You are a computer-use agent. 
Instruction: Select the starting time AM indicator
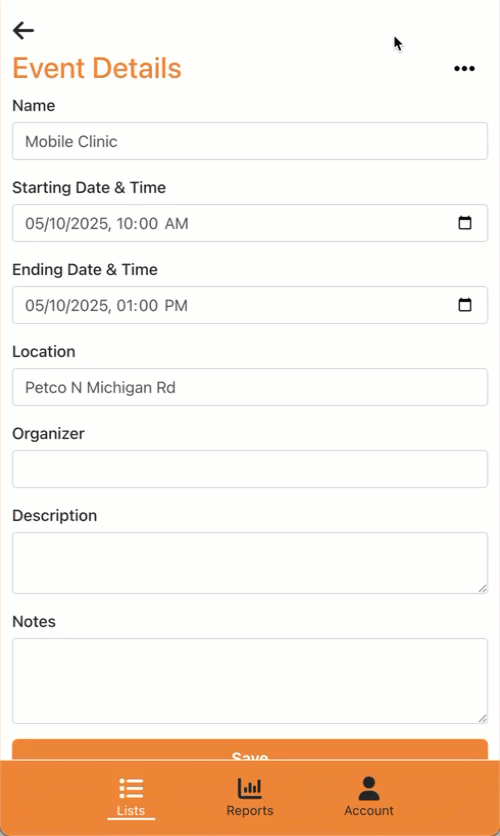pos(176,223)
